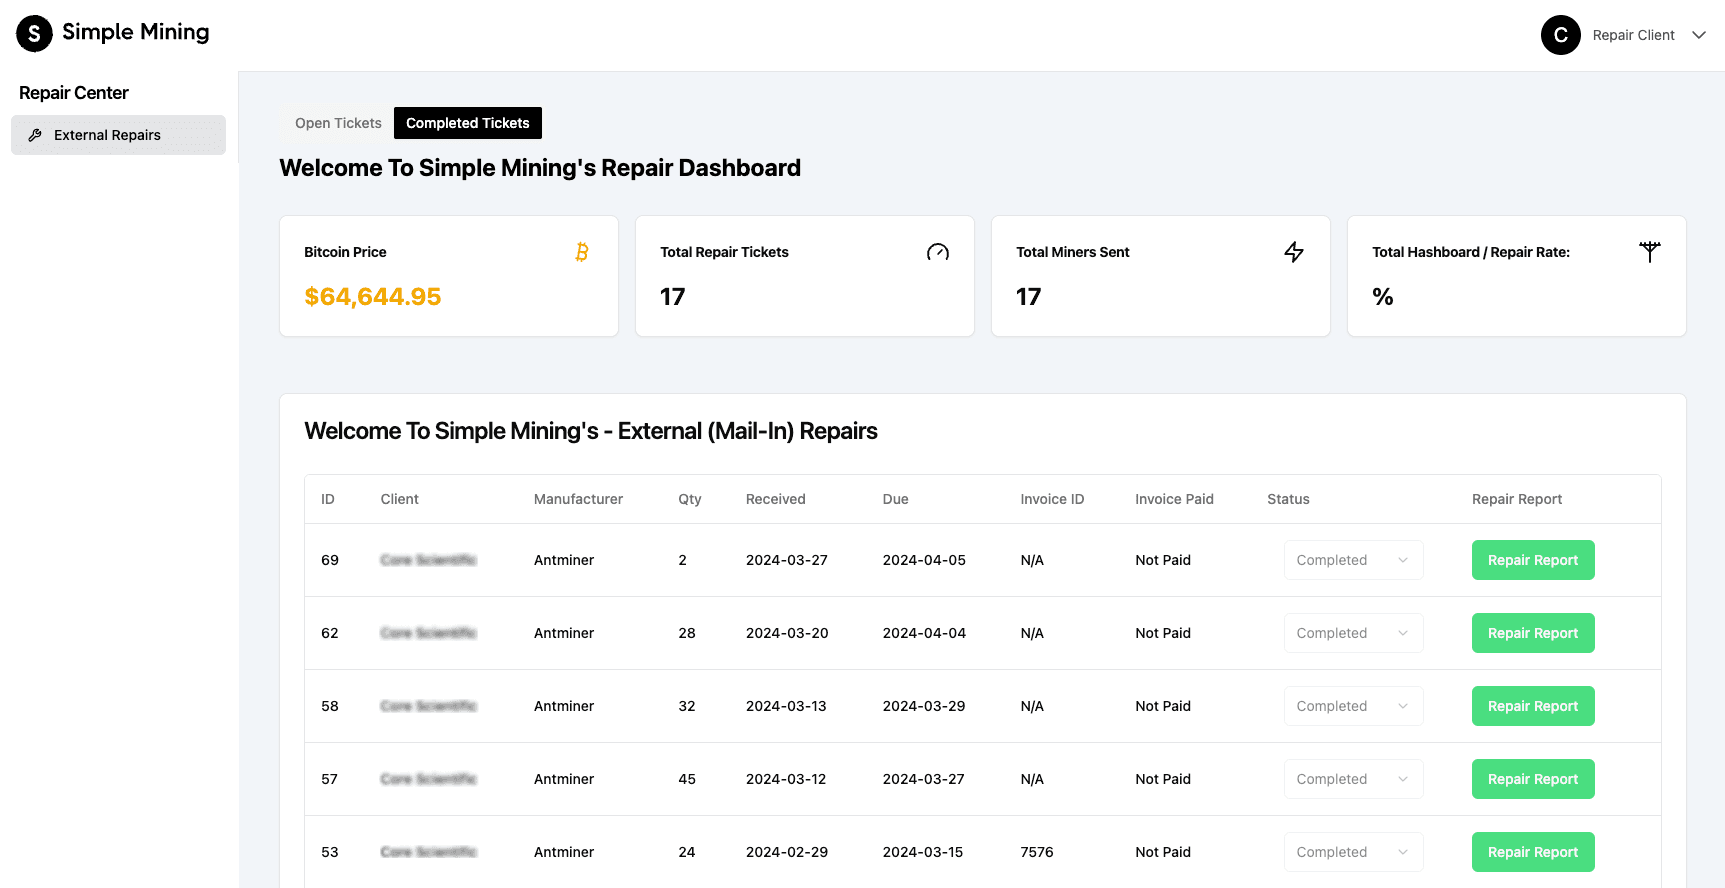Click Antminer in ticket 62 row

564,633
